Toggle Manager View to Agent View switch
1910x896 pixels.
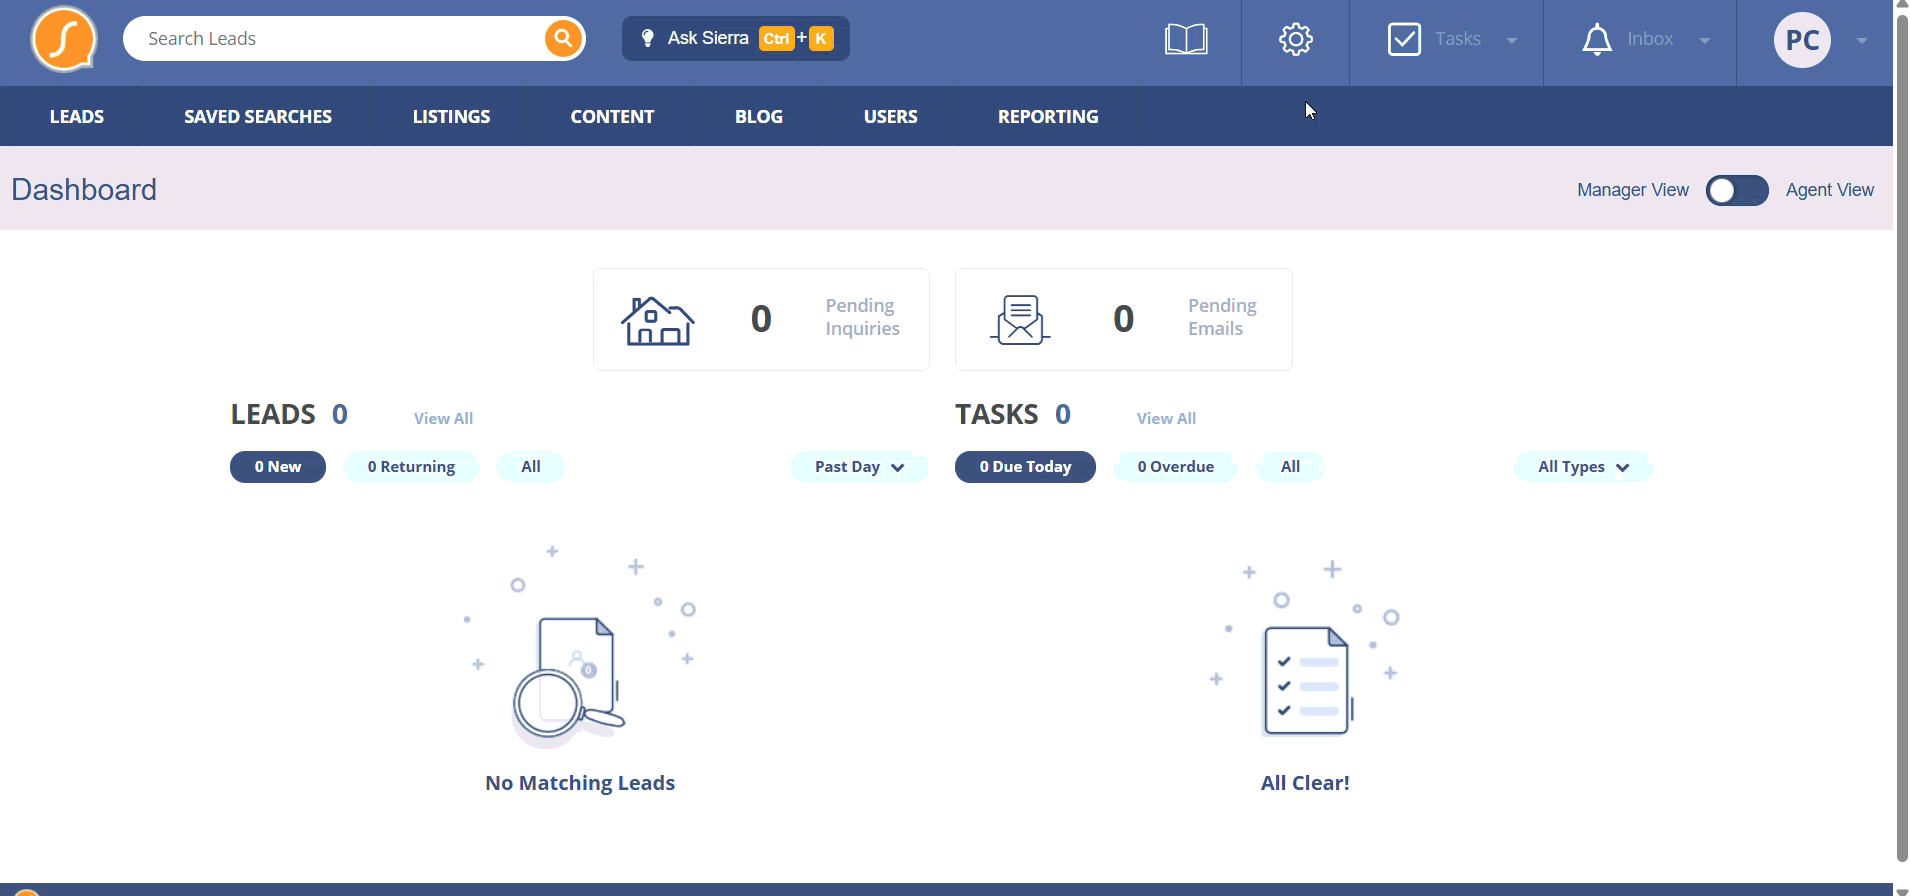[1737, 190]
